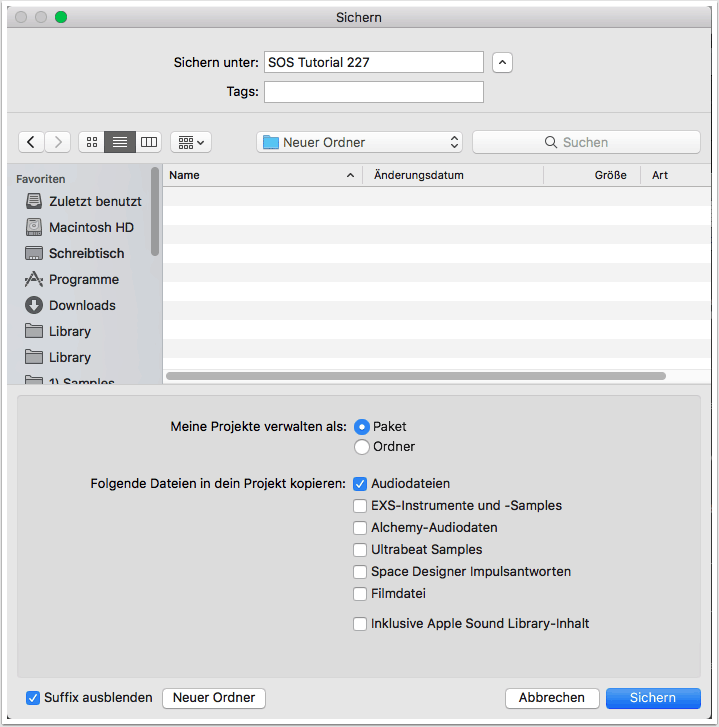
Task: Select Schreibtisch in the sidebar
Action: pyautogui.click(x=85, y=253)
